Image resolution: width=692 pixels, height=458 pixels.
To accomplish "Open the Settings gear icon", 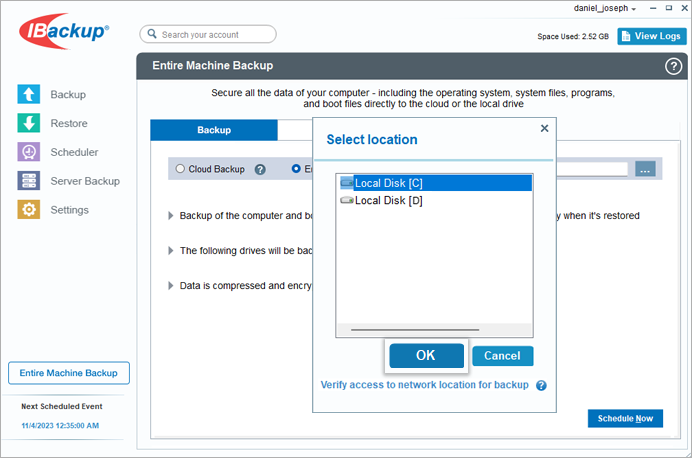I will point(29,209).
